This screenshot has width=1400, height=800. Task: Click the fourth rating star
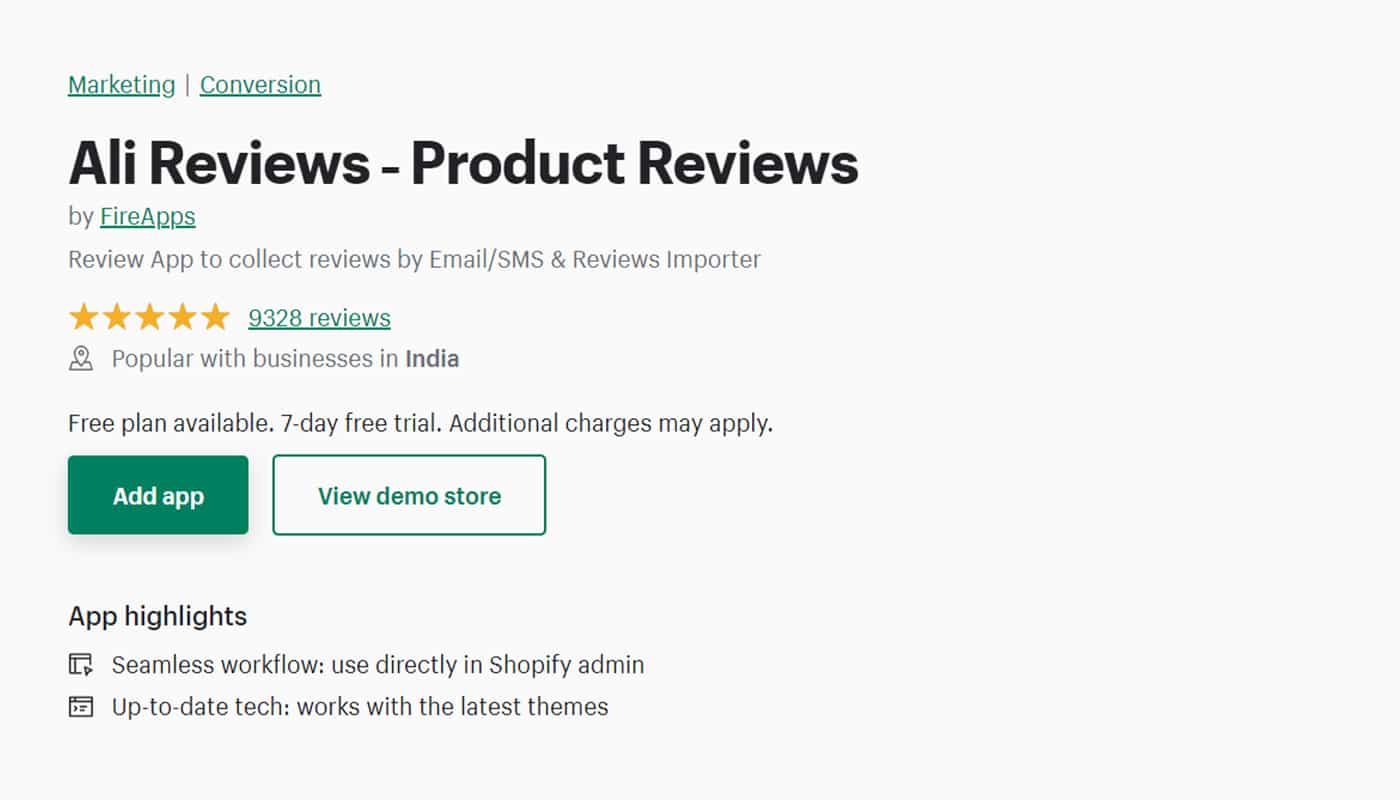[183, 318]
